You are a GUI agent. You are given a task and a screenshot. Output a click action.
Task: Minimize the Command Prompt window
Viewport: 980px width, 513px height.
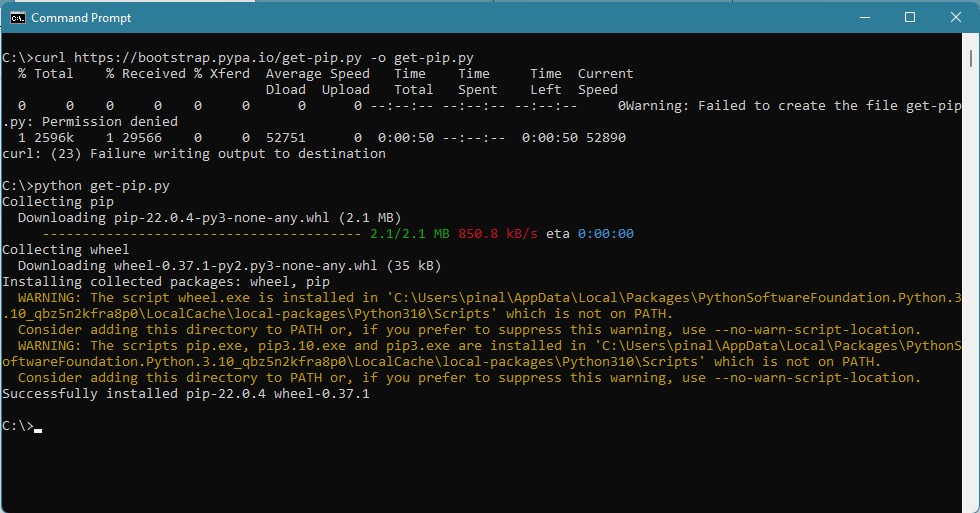(x=865, y=17)
